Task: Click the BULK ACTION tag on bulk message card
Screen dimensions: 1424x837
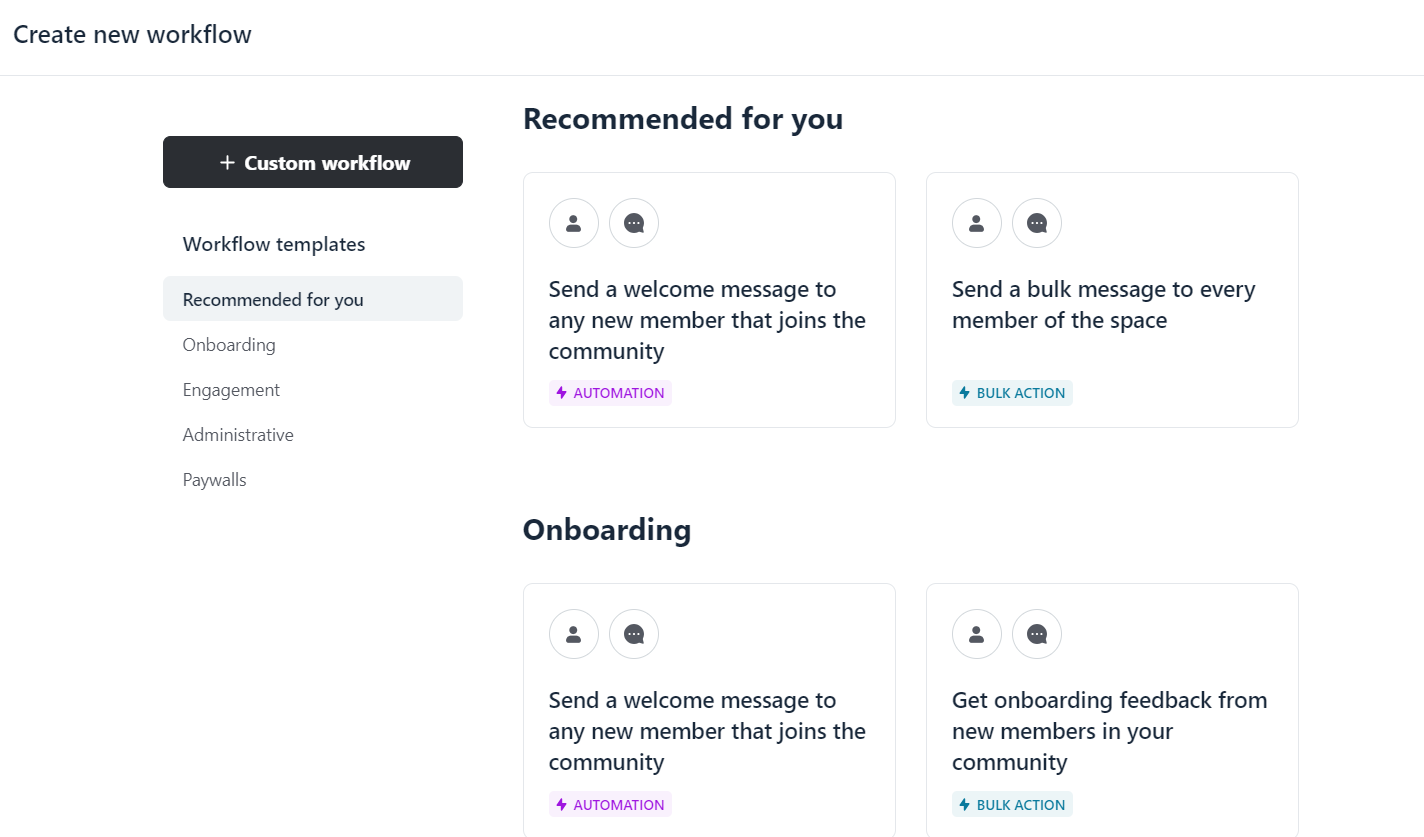Action: click(x=1012, y=393)
